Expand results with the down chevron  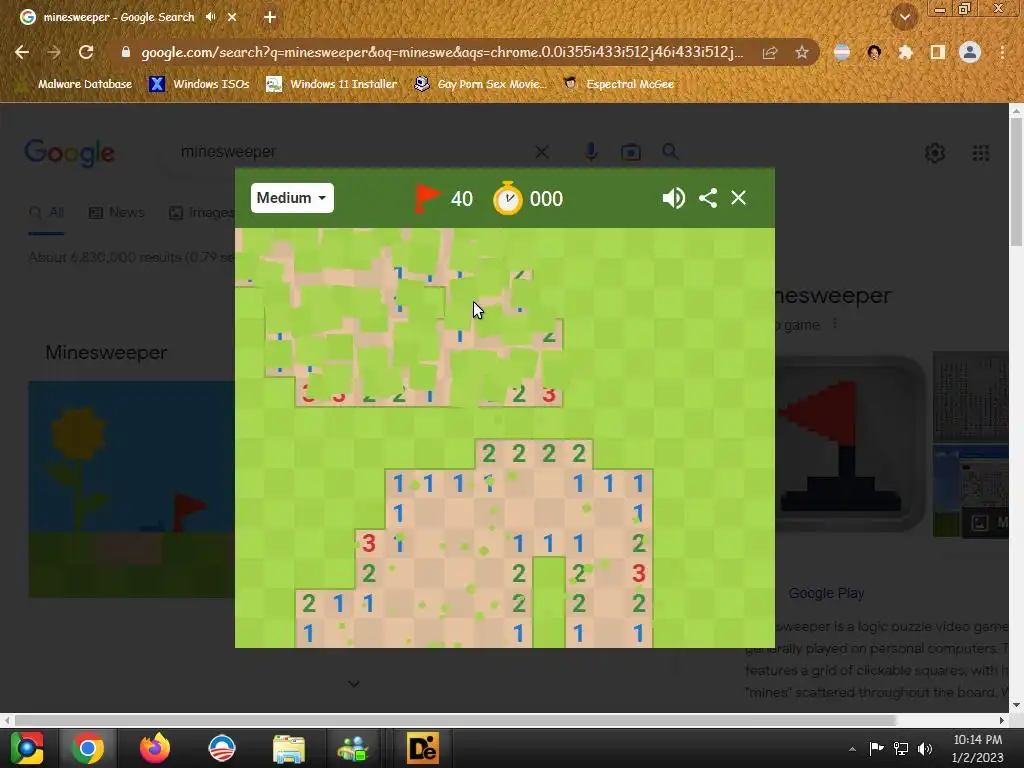coord(354,684)
